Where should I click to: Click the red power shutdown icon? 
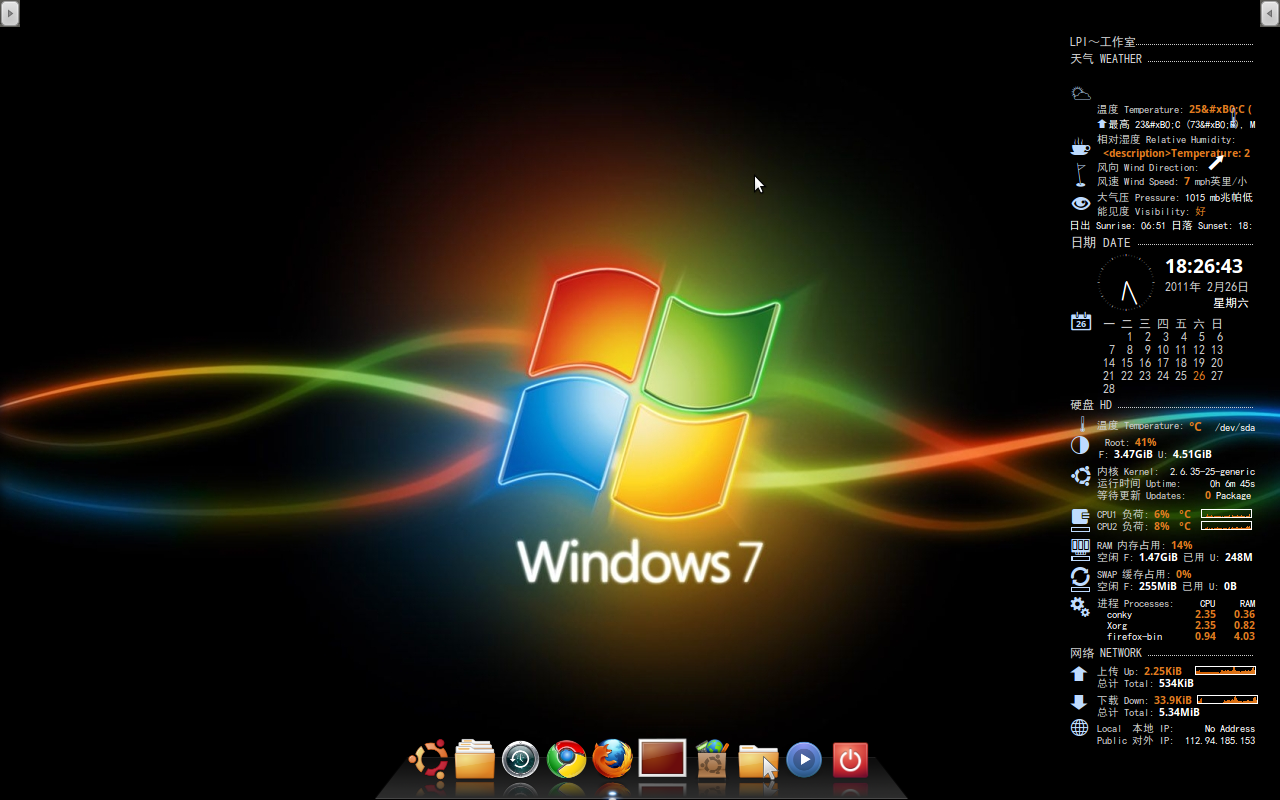[850, 760]
